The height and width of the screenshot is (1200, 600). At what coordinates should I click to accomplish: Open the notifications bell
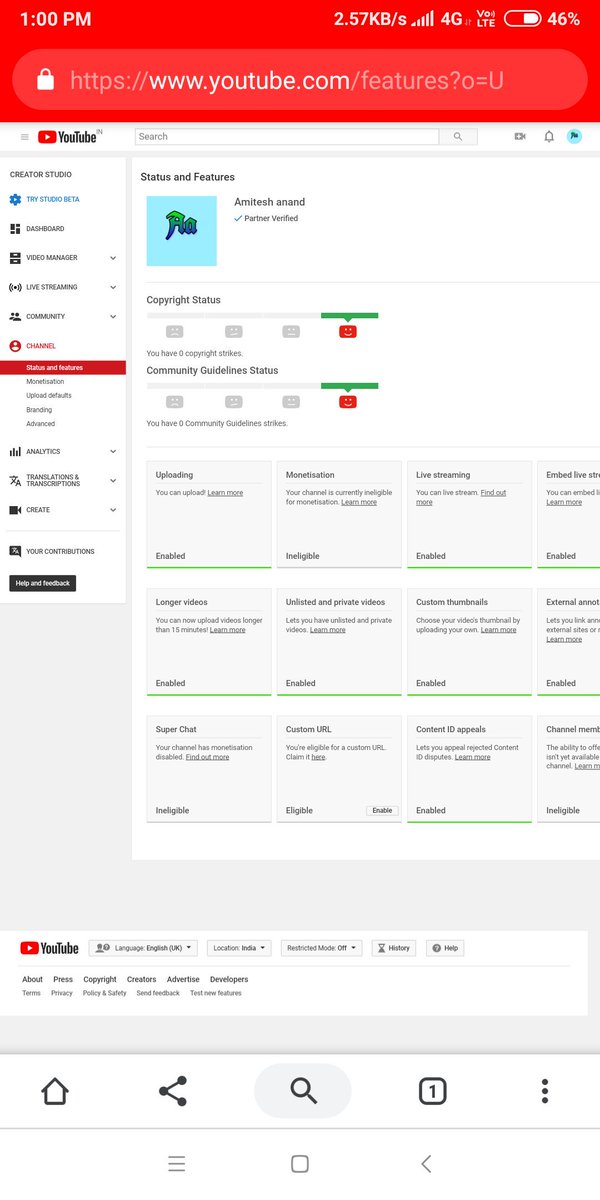pyautogui.click(x=549, y=137)
